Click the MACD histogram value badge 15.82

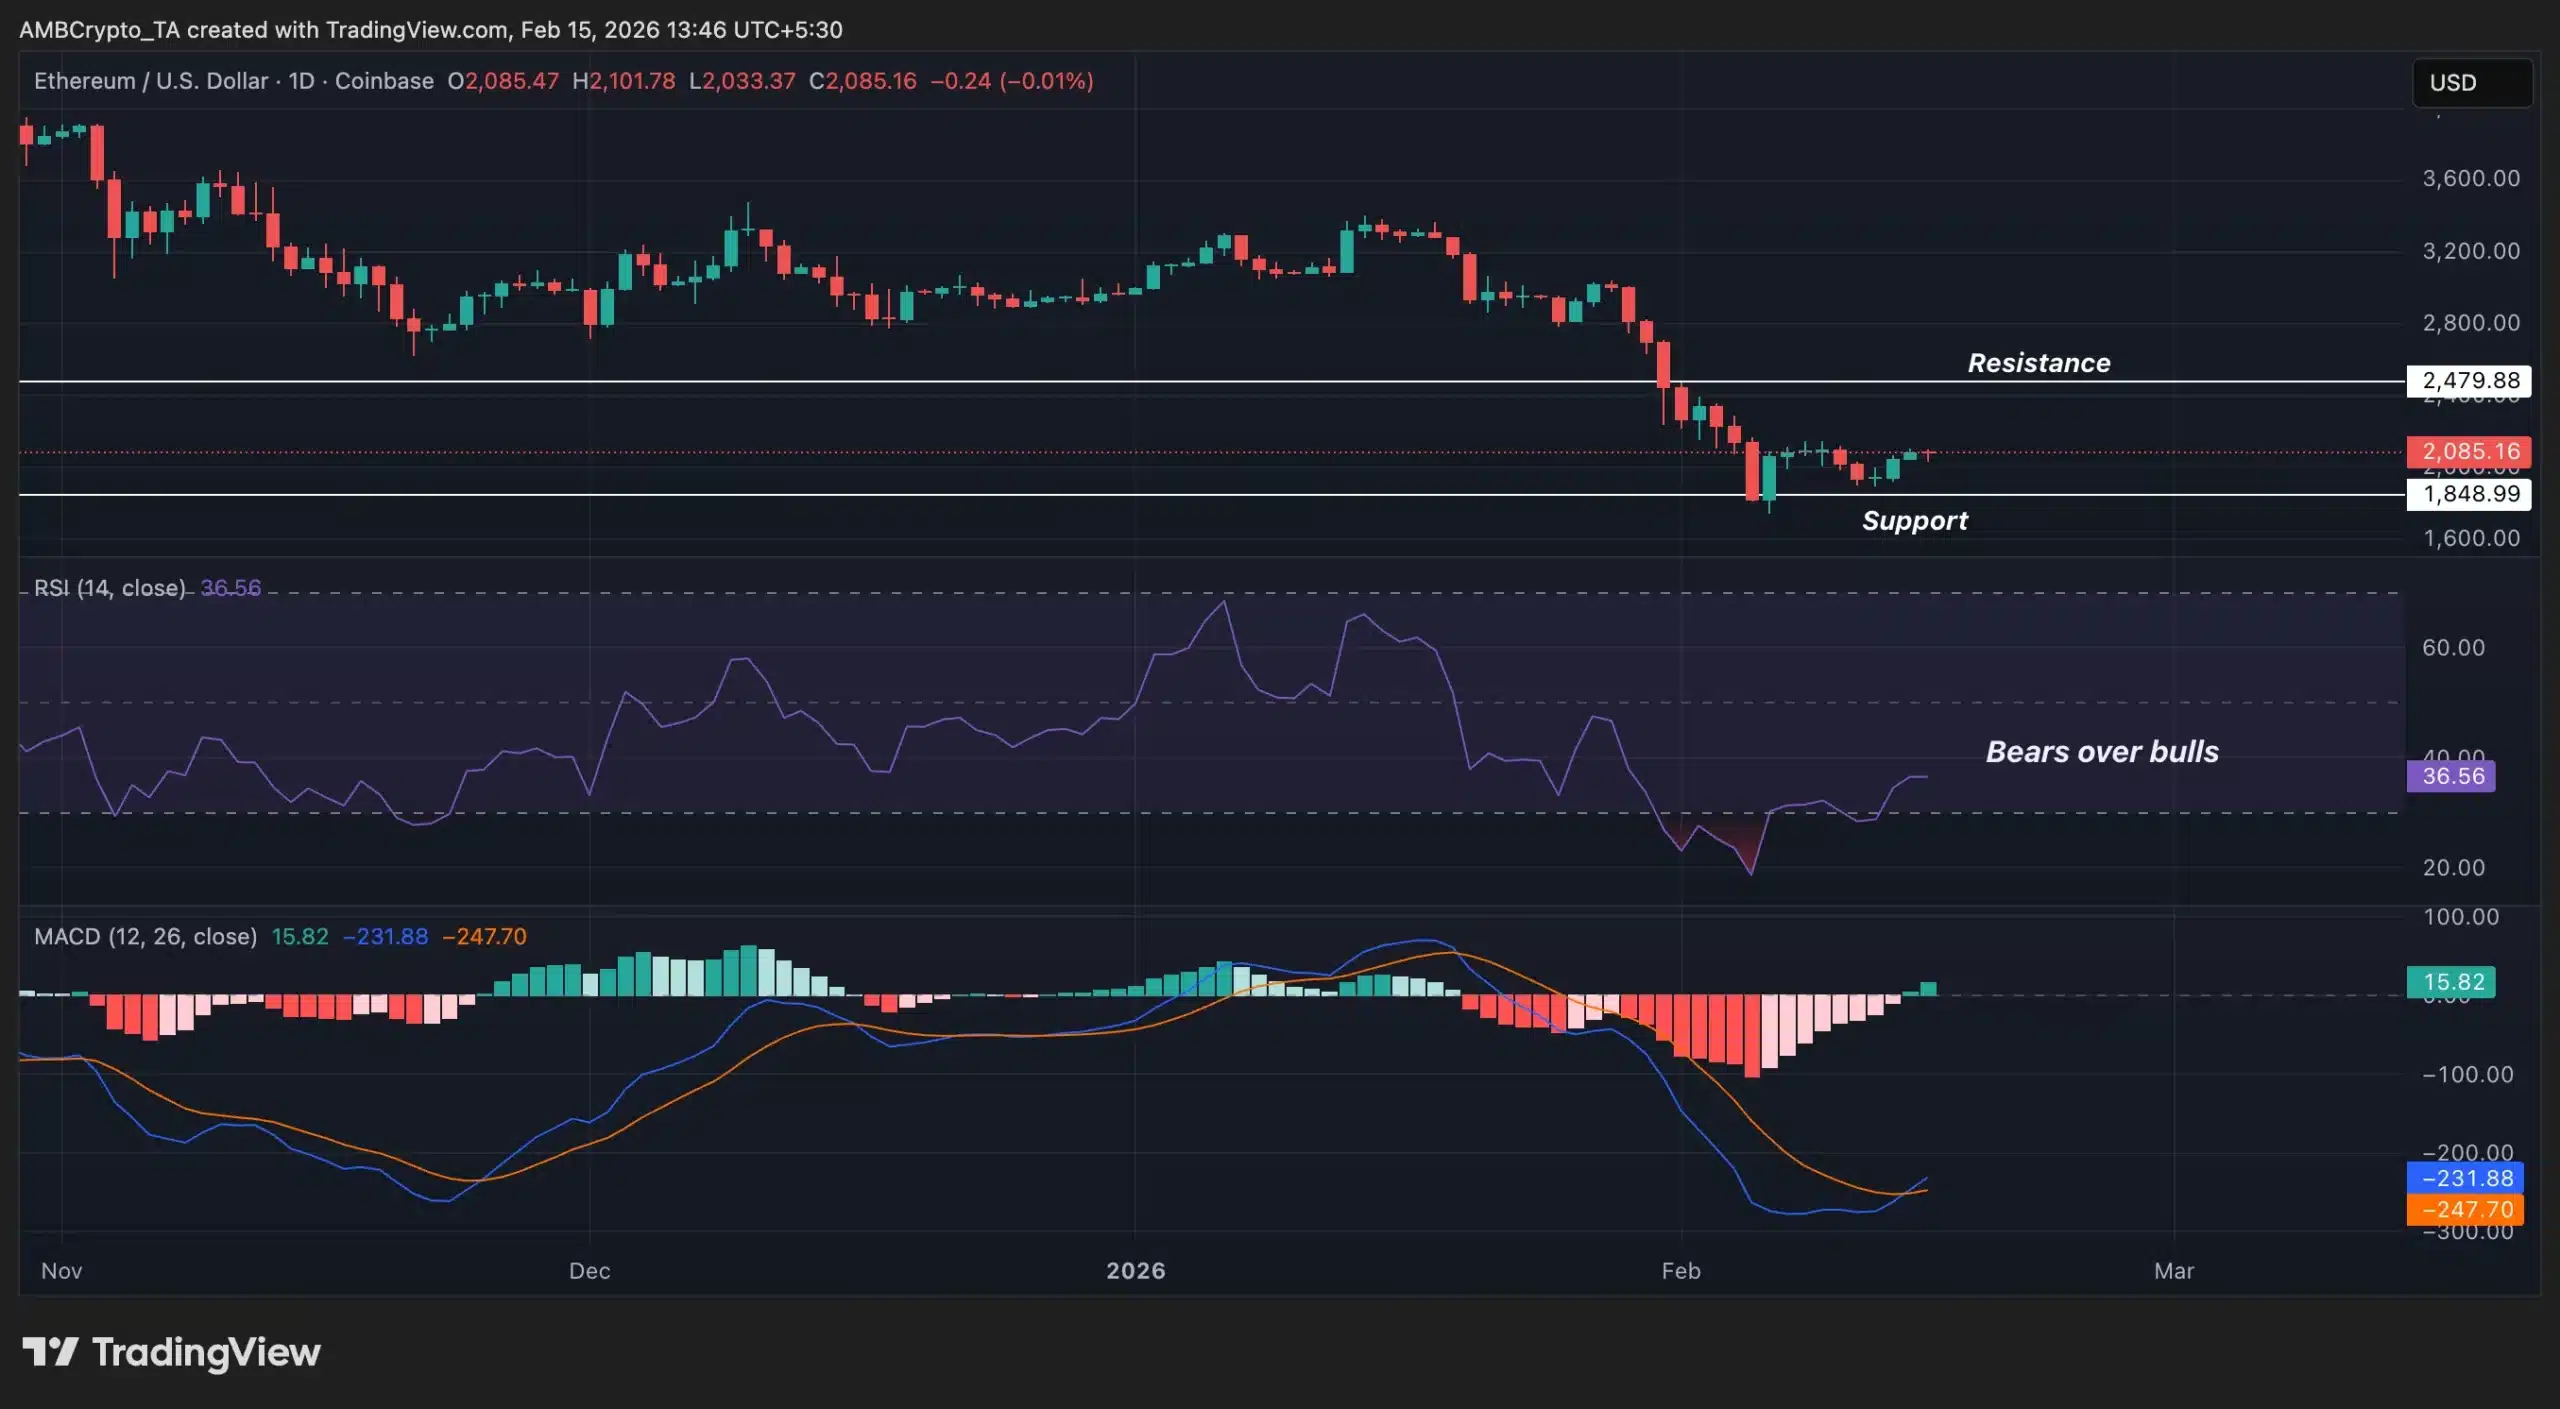tap(2451, 983)
